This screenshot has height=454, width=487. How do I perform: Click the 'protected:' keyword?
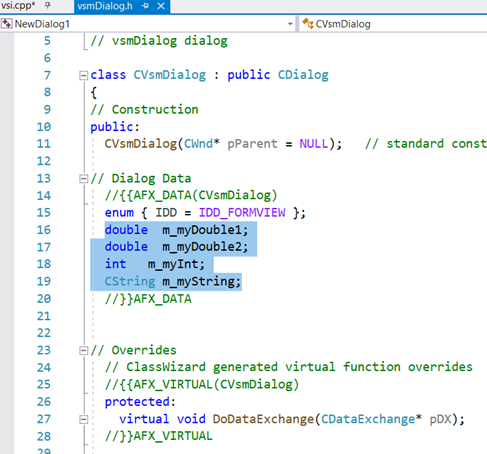140,402
